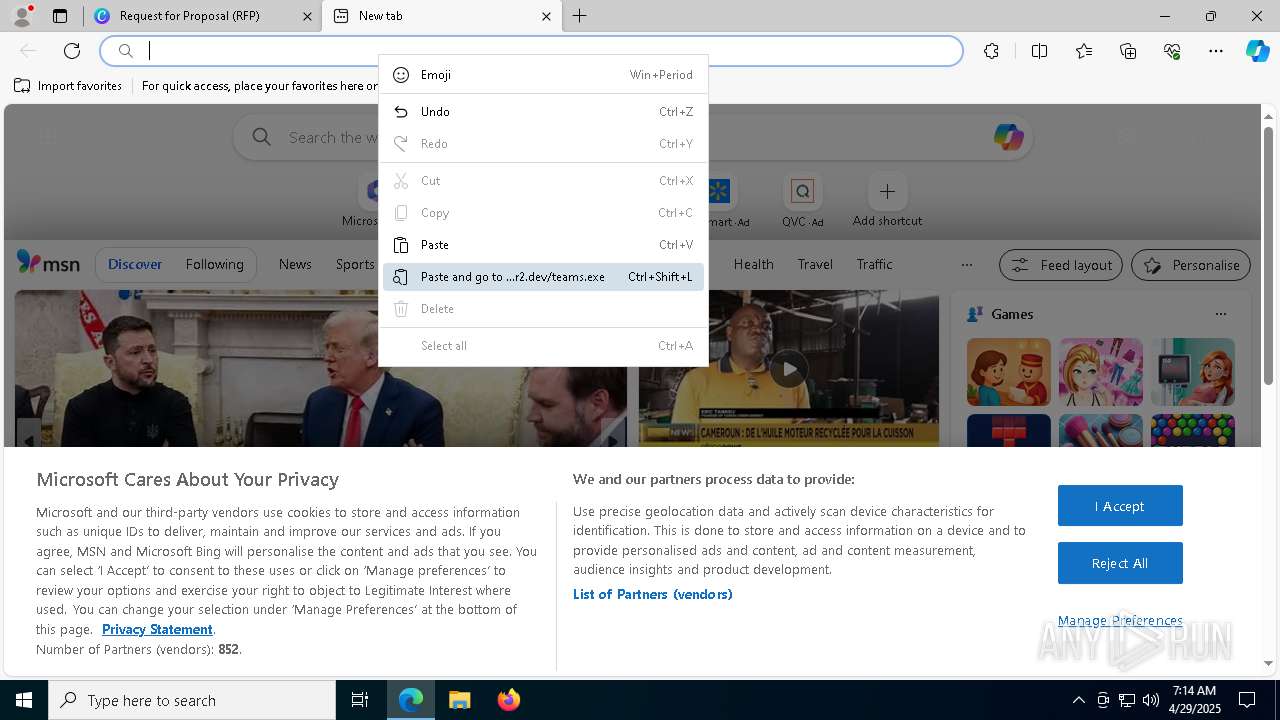Open the QVC shortcut tile
The height and width of the screenshot is (720, 1280).
pos(802,202)
